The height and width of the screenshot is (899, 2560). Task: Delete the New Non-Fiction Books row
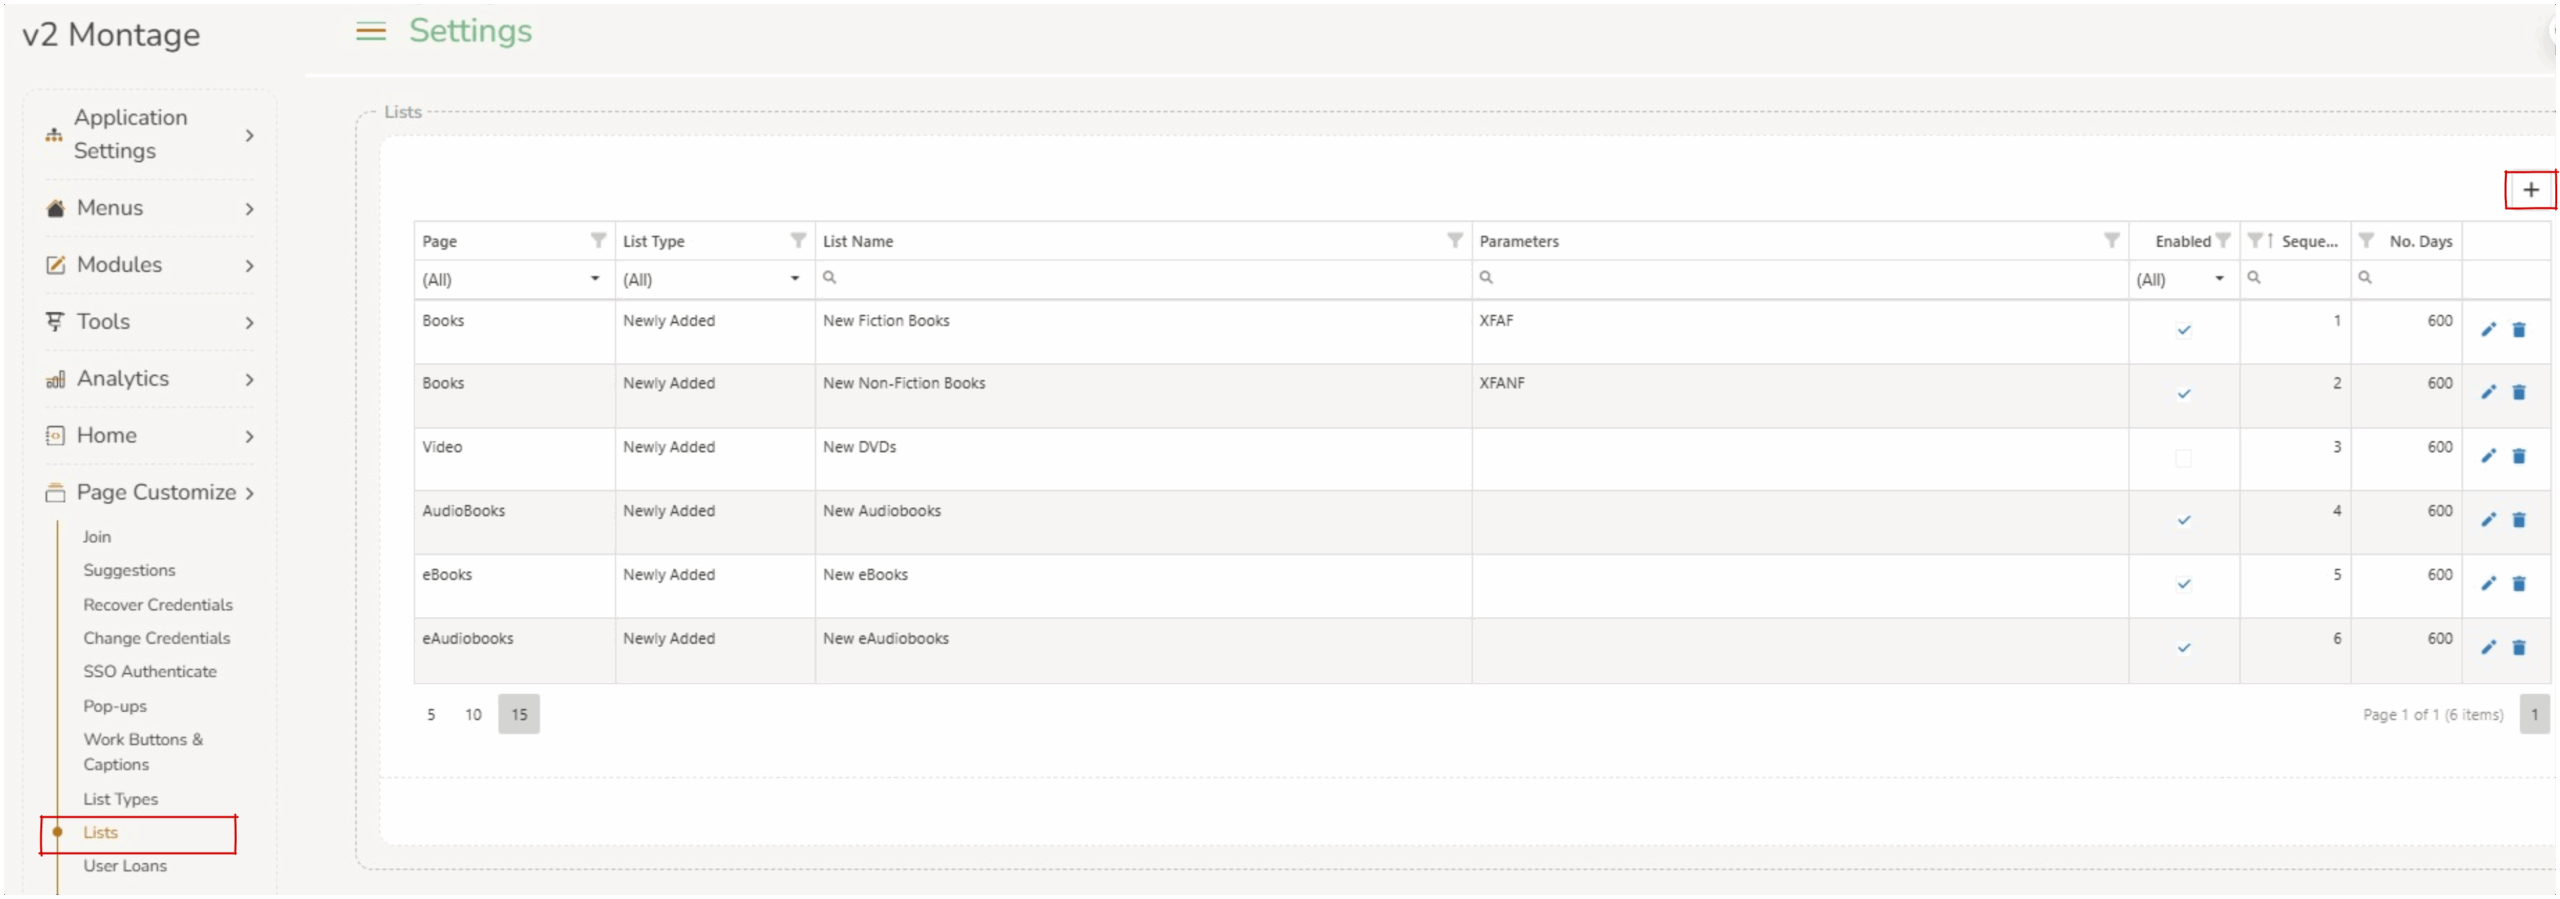[x=2518, y=393]
